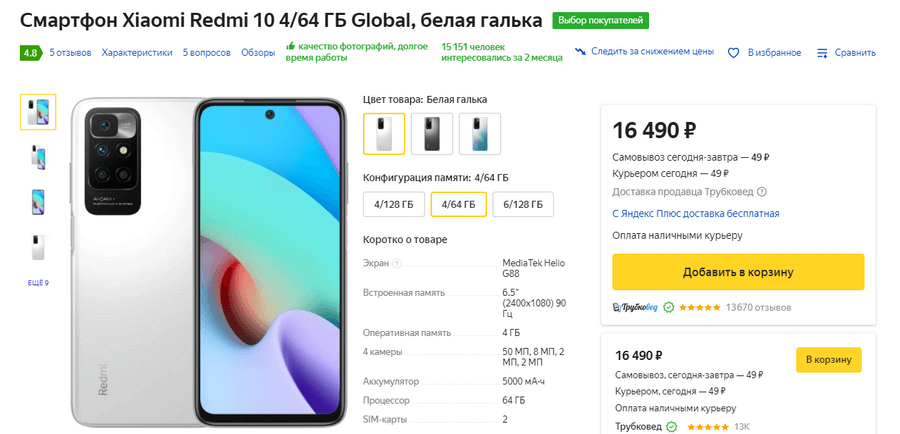Image resolution: width=900 pixels, height=434 pixels.
Task: Click the small В корзину button
Action: tap(828, 359)
